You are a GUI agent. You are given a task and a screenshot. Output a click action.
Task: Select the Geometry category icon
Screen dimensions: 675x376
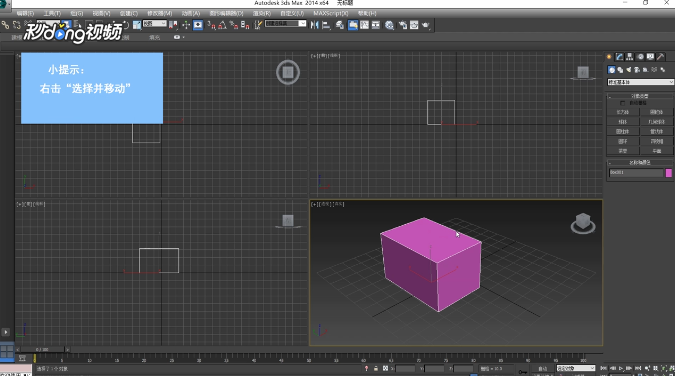point(612,69)
